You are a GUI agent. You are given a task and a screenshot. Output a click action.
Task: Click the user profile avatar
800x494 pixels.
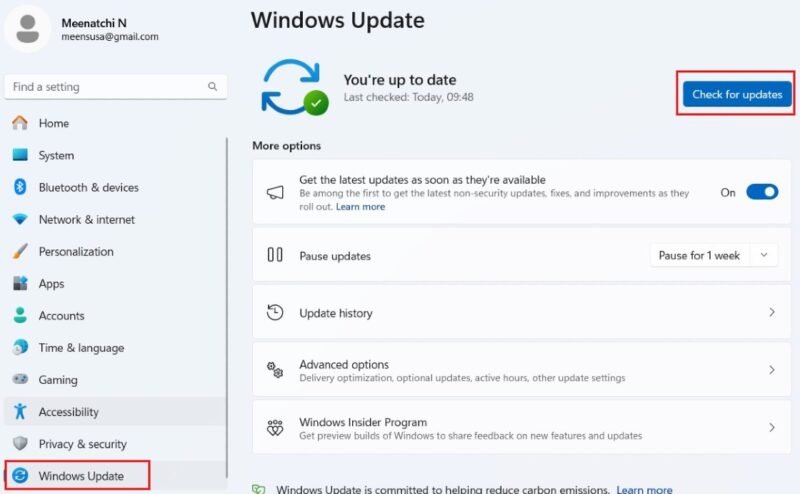(x=28, y=29)
